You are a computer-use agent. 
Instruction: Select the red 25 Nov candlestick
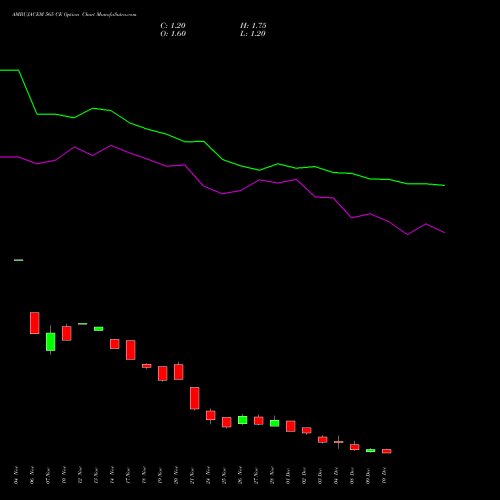227,422
